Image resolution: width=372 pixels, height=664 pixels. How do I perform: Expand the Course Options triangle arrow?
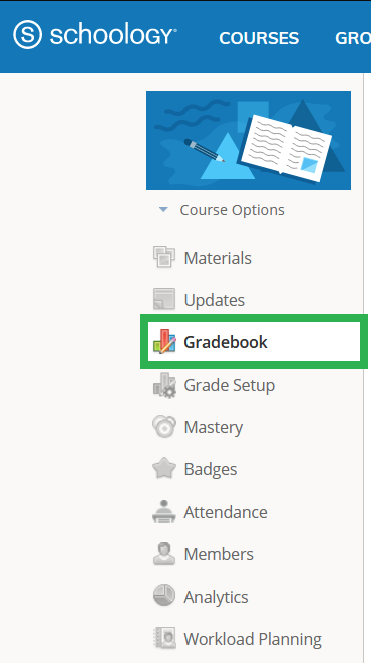tap(163, 210)
